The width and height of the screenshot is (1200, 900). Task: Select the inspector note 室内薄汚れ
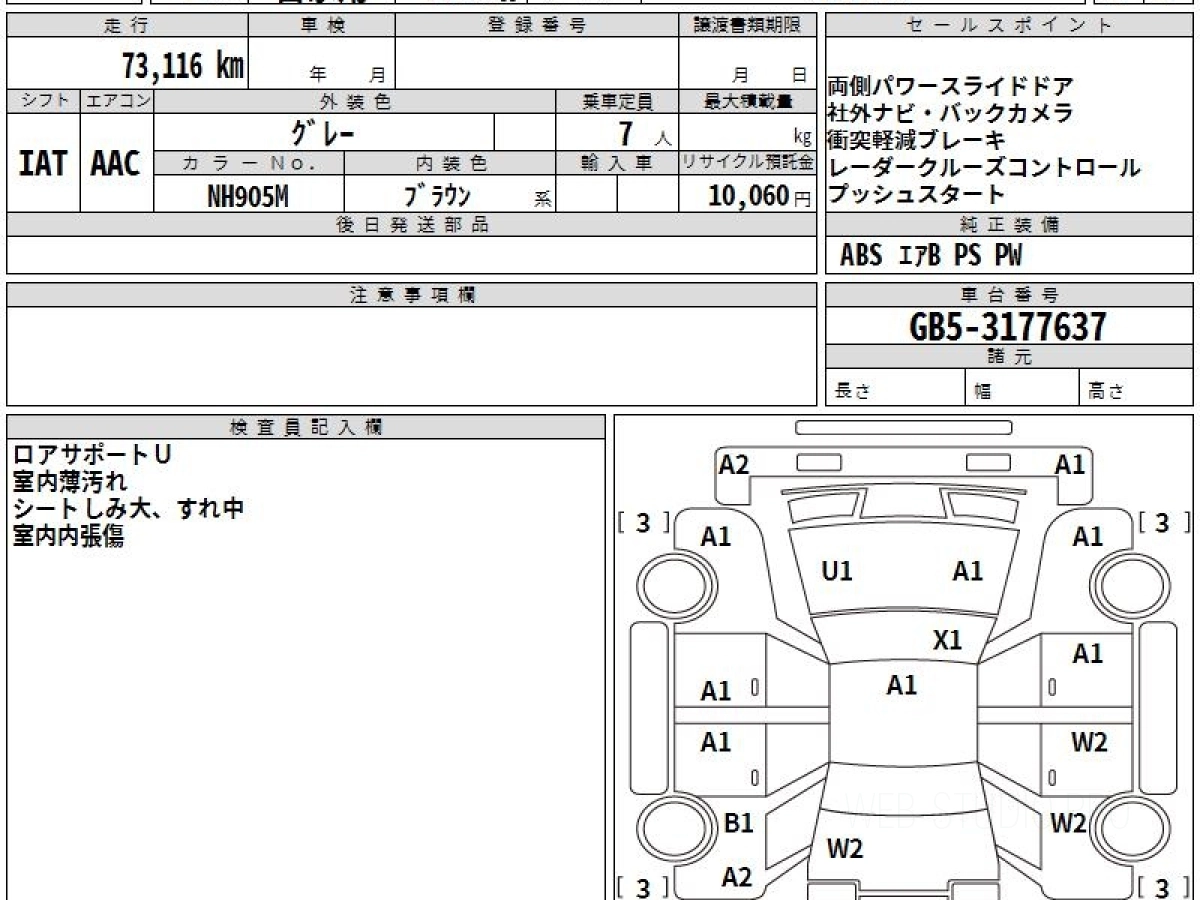(70, 481)
